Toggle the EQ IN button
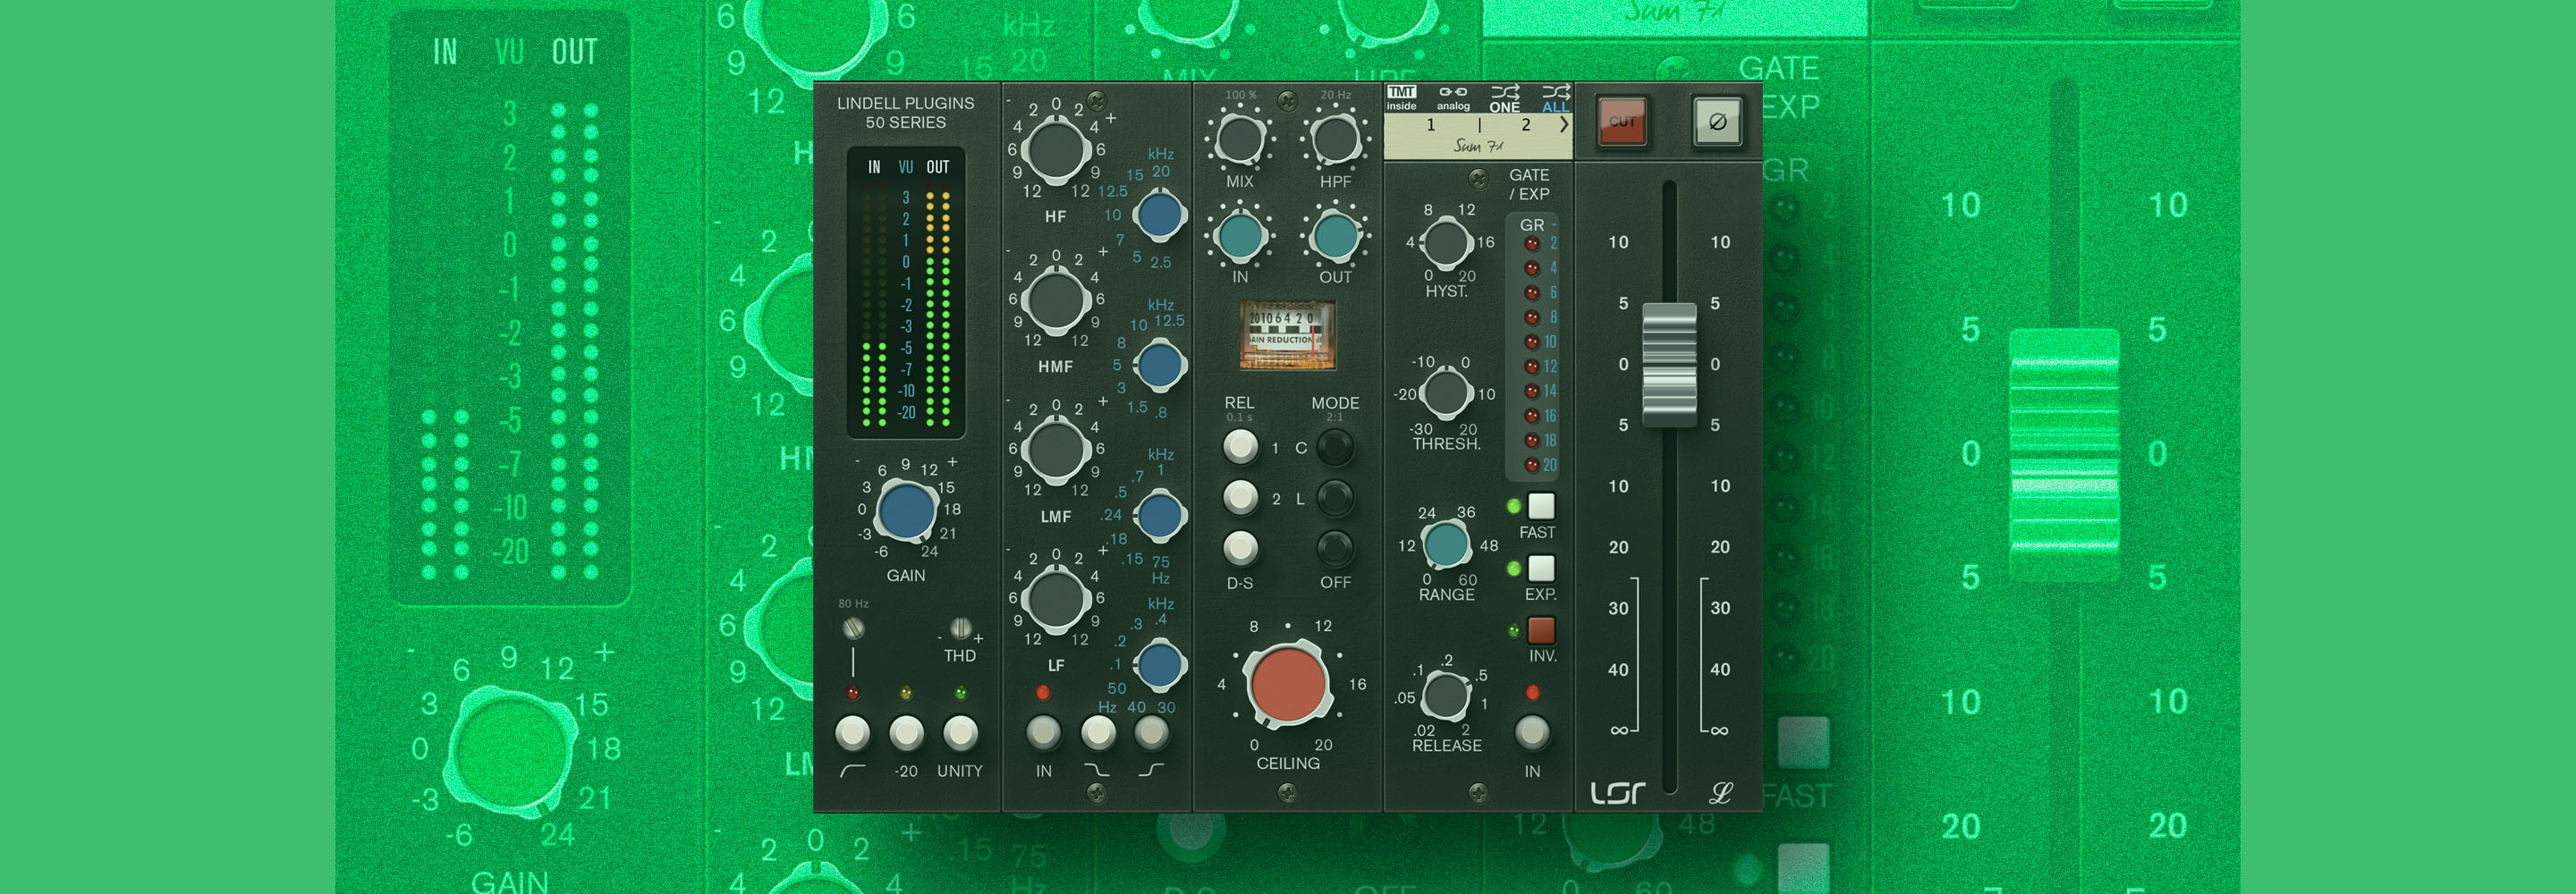 1043,733
